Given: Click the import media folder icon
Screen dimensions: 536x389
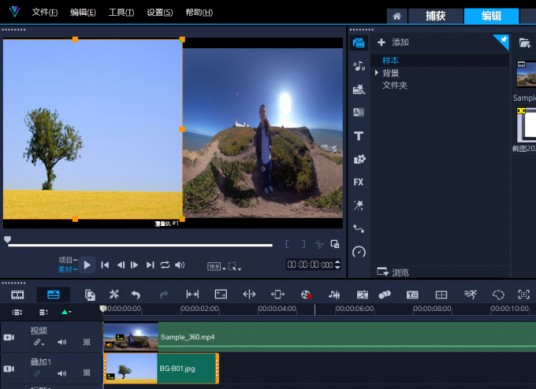Looking at the screenshot, I should coord(524,43).
